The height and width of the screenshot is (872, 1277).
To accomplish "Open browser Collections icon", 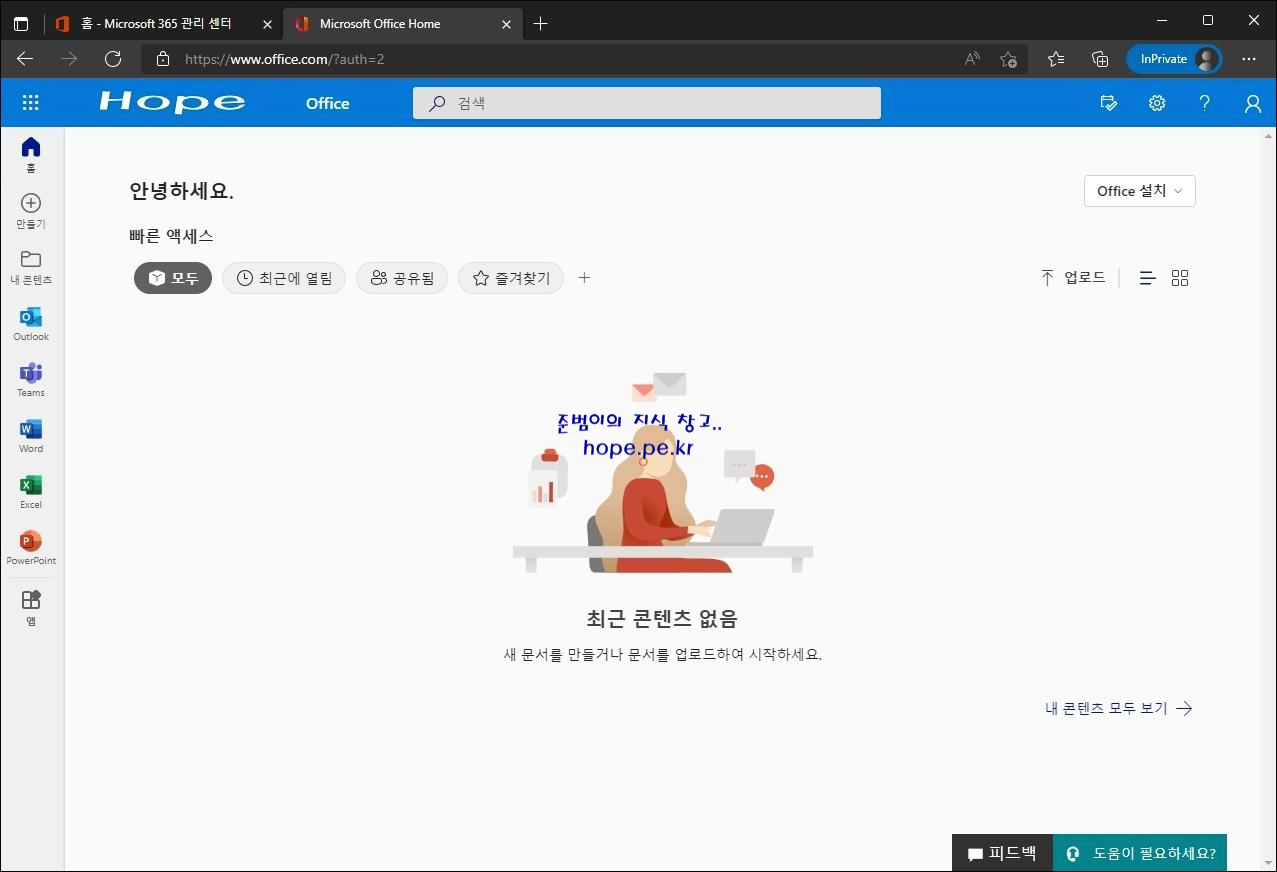I will 1100,59.
